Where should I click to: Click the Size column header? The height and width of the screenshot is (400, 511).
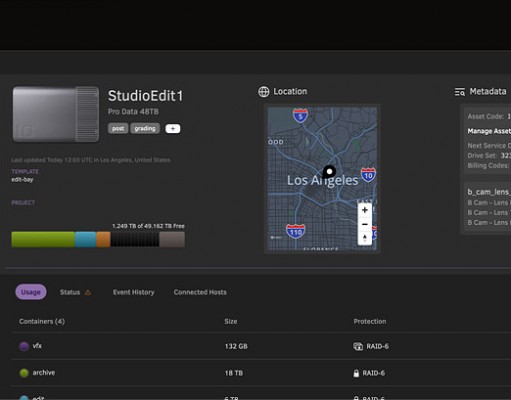[x=231, y=321]
